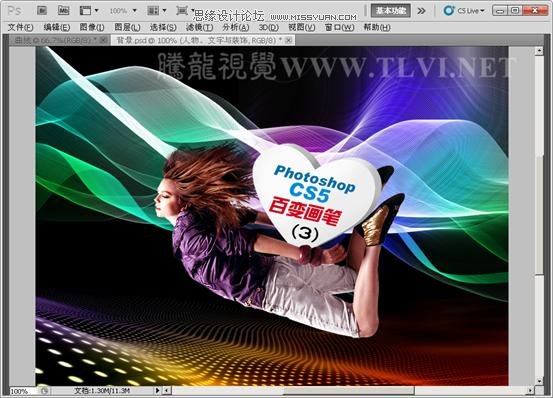The image size is (553, 398).
Task: Restore down the Photoshop window
Action: (515, 11)
